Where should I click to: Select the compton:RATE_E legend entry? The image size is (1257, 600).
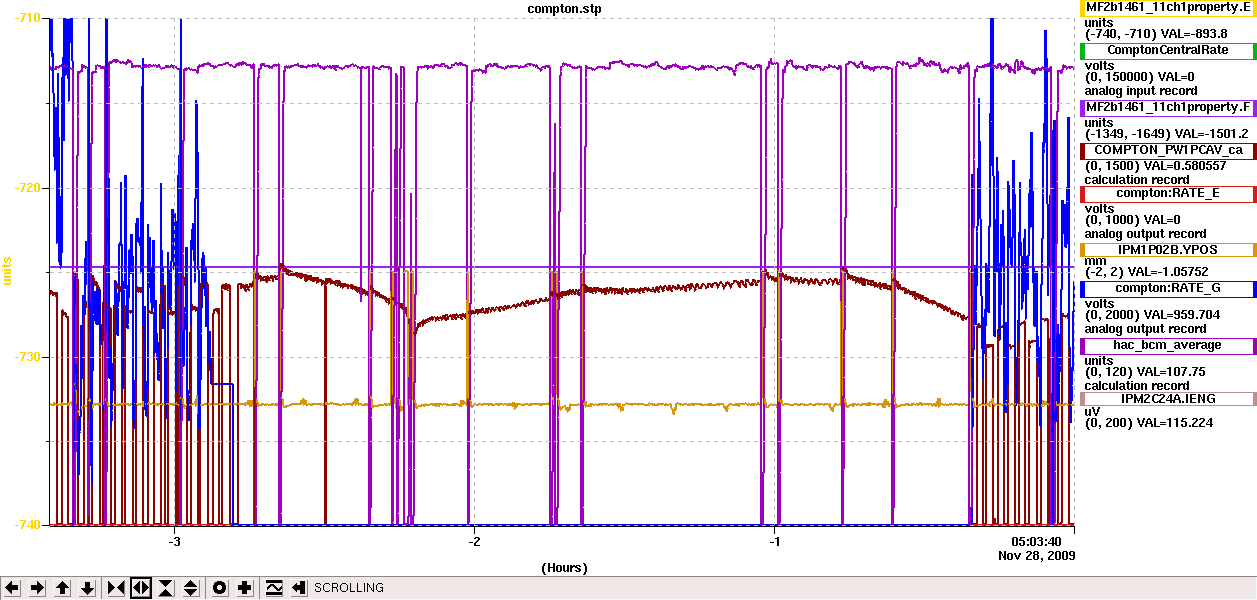point(1168,193)
